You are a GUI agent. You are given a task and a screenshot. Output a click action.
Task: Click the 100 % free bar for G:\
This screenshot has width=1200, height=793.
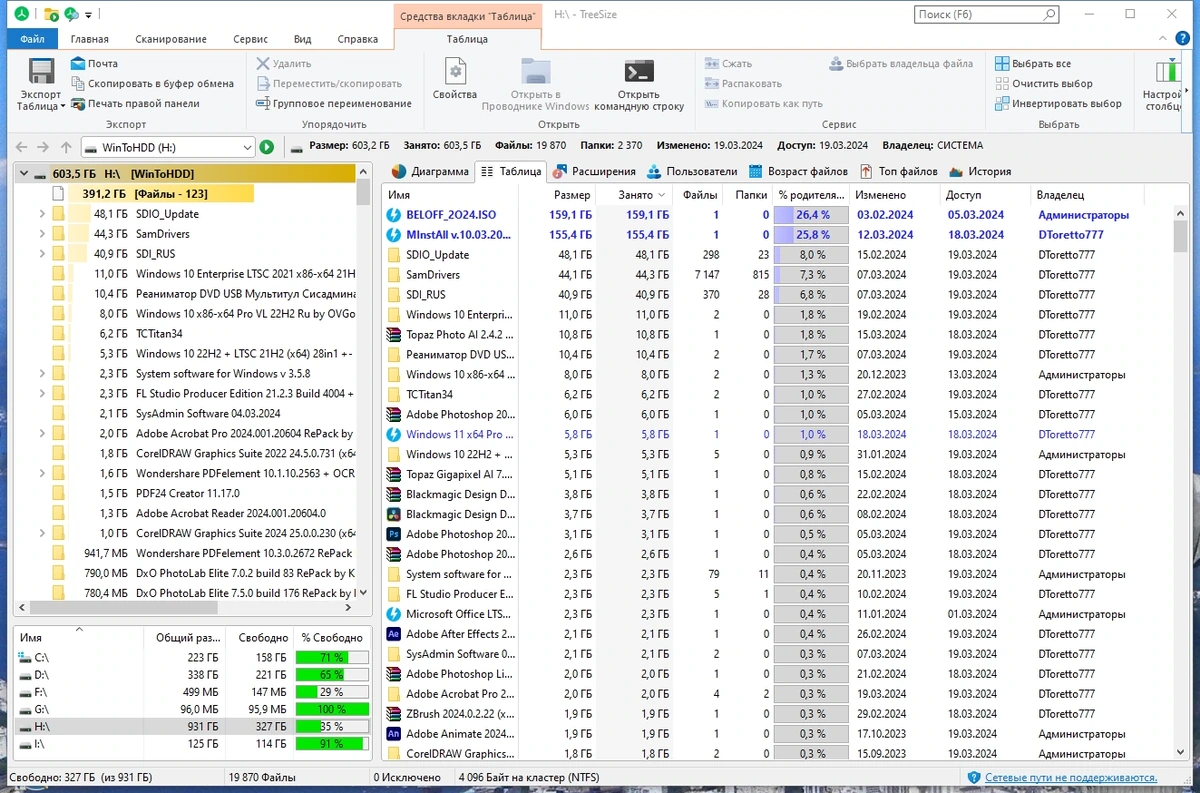tap(332, 708)
